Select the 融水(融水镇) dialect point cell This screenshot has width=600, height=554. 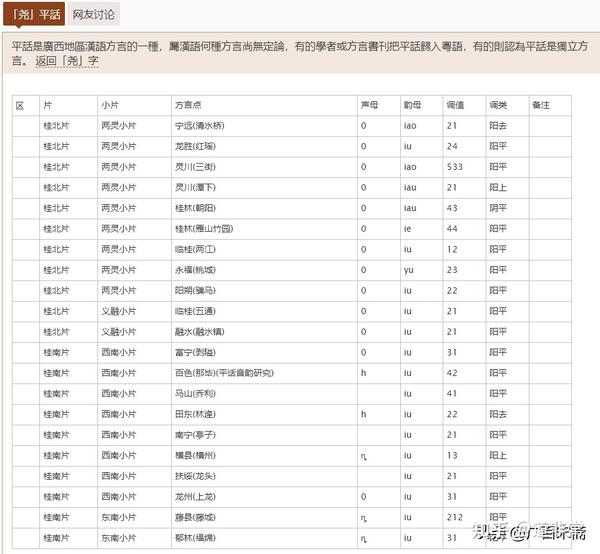pos(264,332)
